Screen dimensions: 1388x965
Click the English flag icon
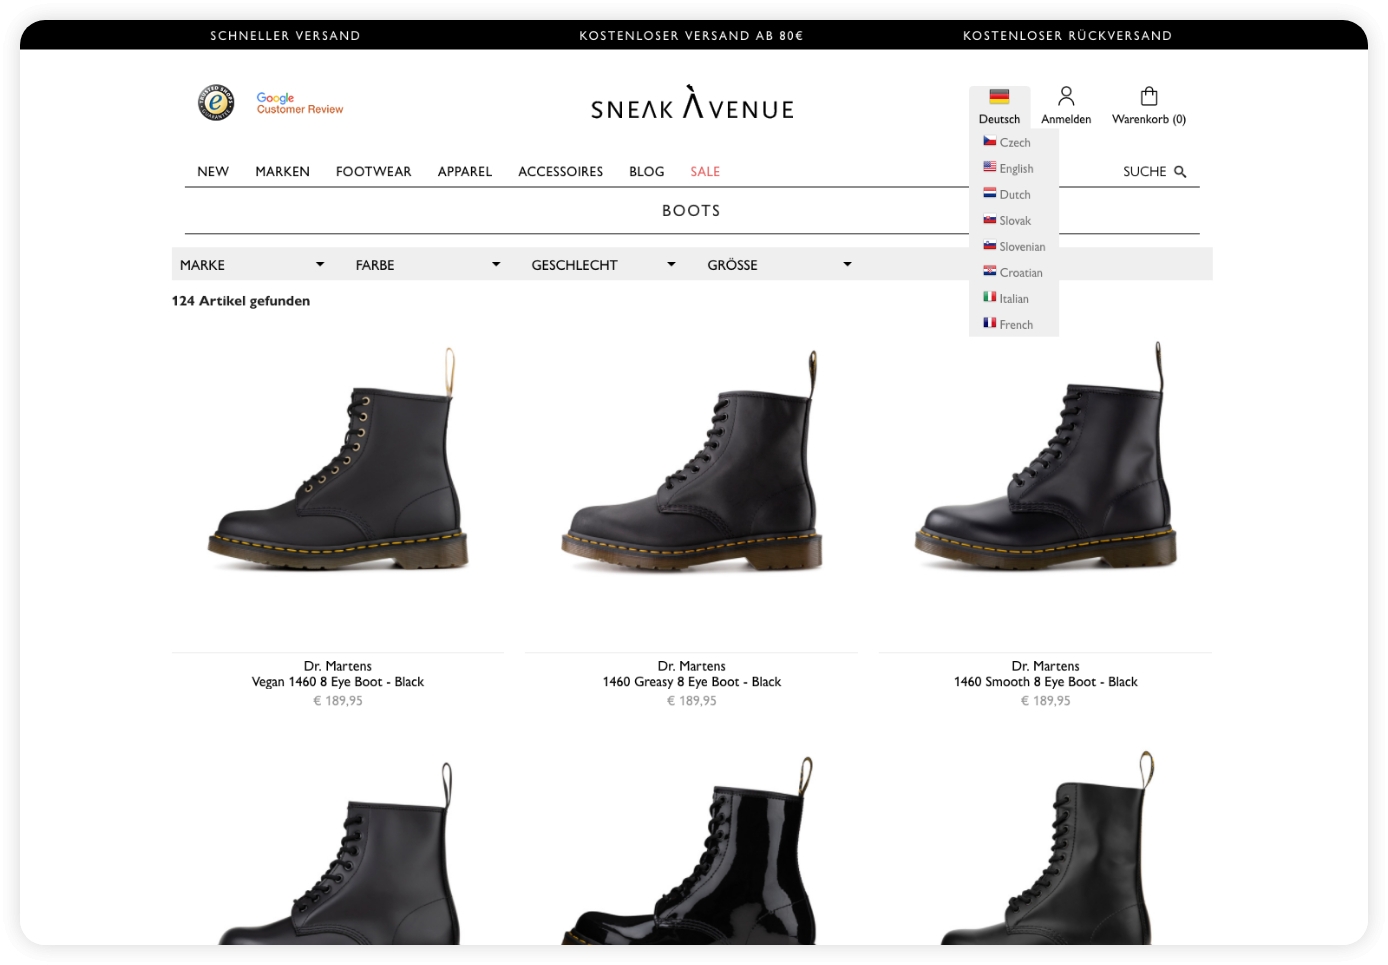tap(990, 168)
